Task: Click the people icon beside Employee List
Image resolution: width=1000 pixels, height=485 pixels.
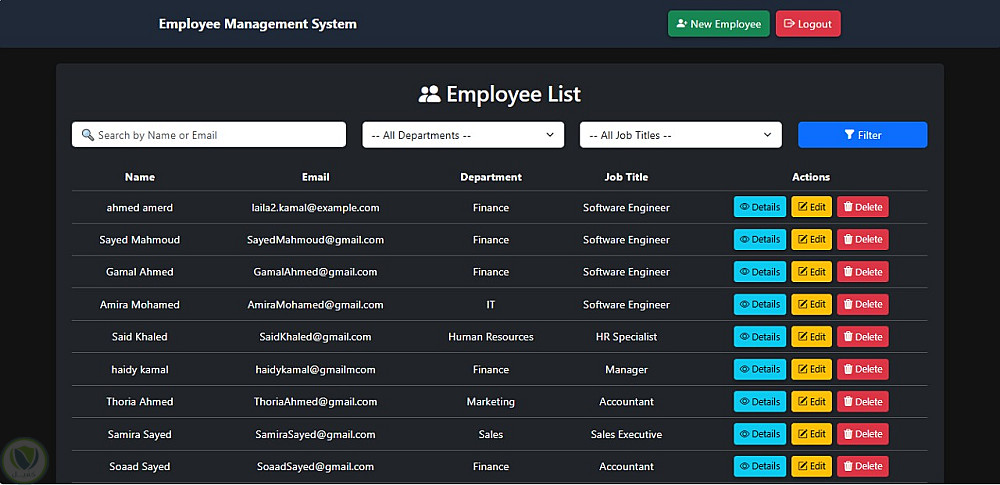Action: 430,95
